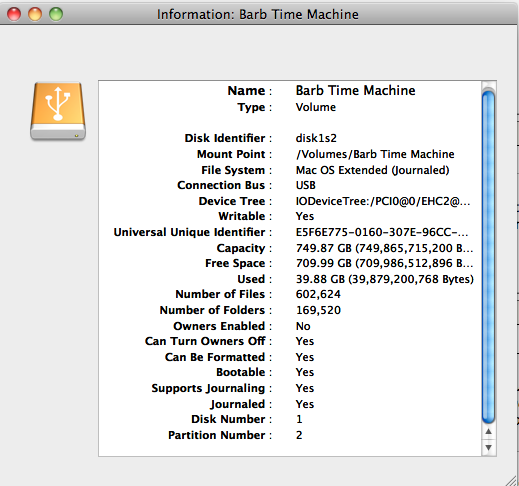Screen dimensions: 519x486
Task: Click the 'Type :' label
Action: pos(255,107)
